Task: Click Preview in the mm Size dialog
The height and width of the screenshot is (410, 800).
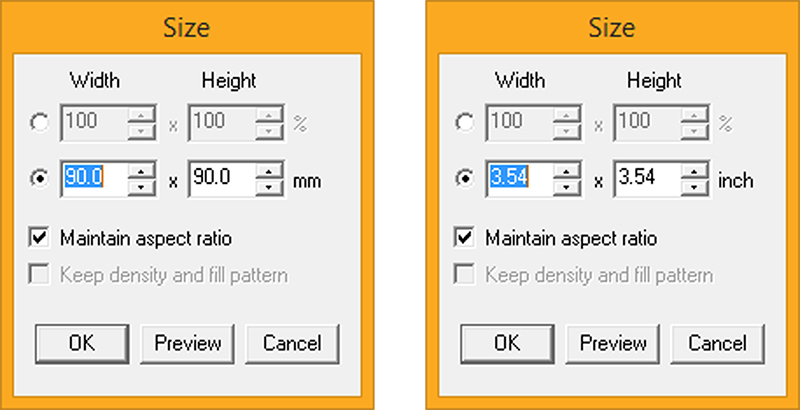Action: (187, 343)
